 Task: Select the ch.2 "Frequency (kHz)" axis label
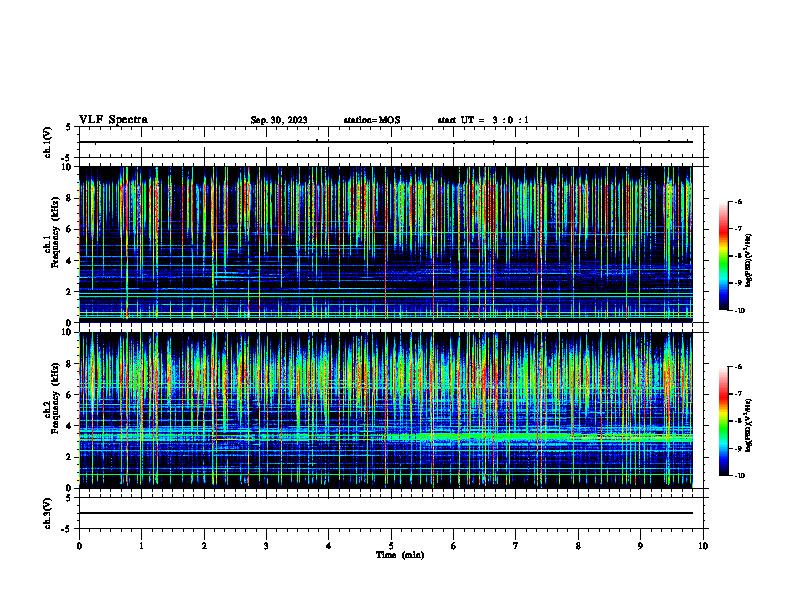tap(55, 398)
